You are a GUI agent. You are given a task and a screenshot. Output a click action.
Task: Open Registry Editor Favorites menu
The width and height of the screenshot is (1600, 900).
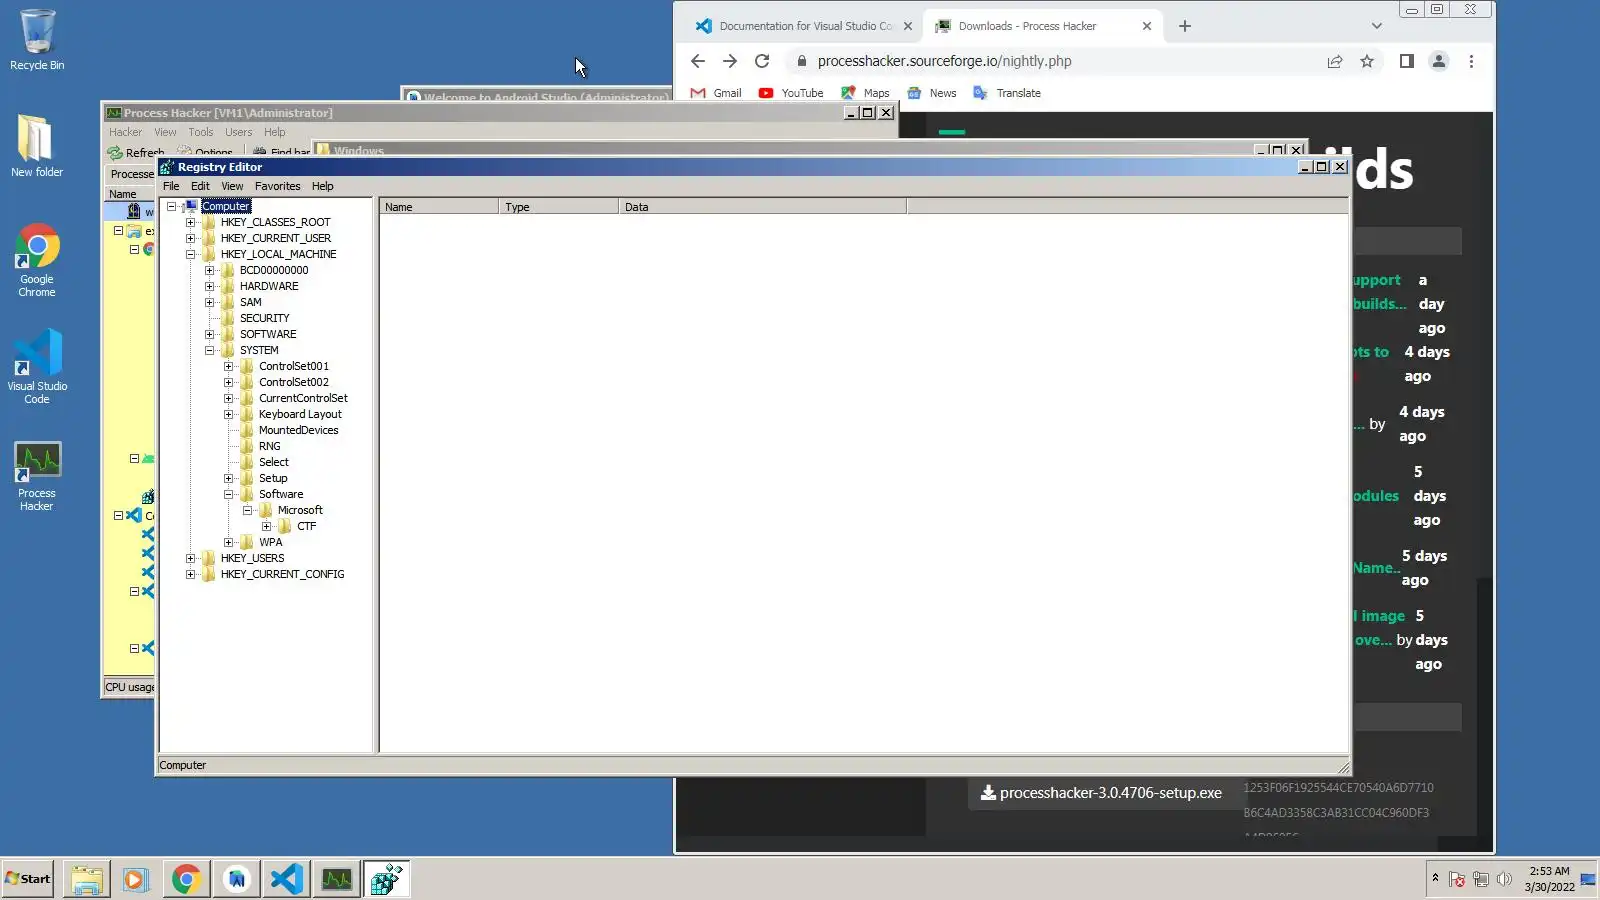[x=277, y=186]
